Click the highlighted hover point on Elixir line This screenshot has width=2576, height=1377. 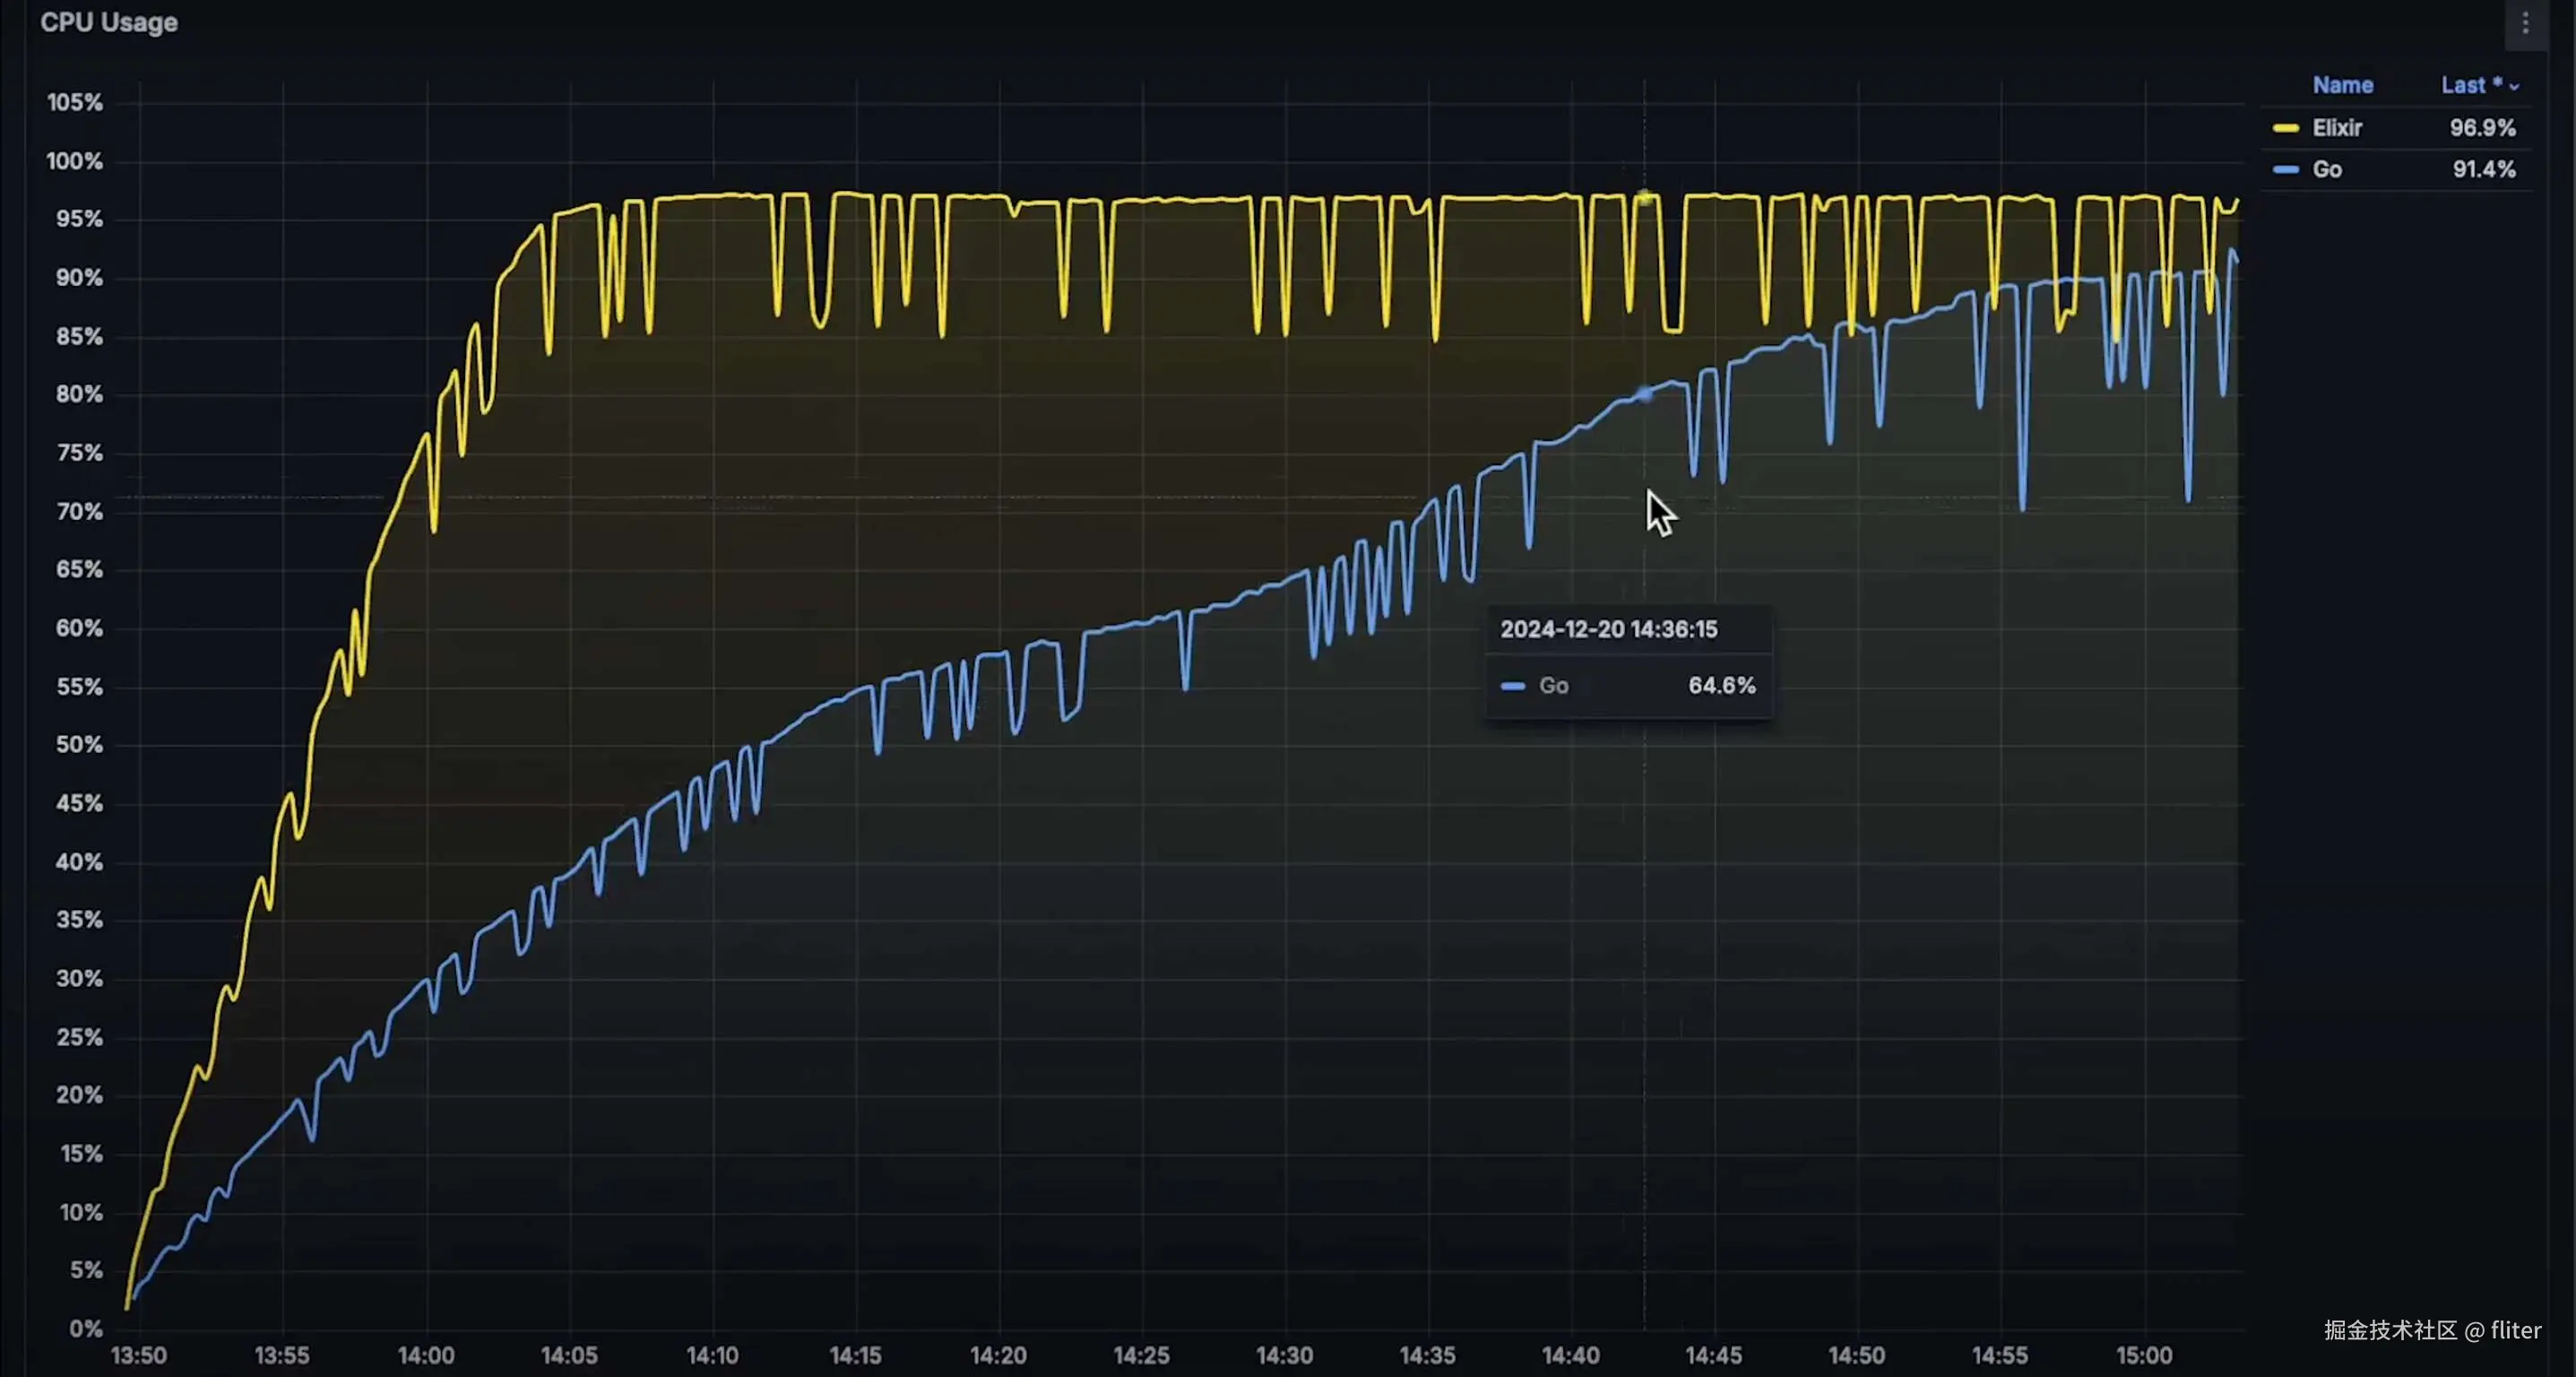coord(1644,198)
